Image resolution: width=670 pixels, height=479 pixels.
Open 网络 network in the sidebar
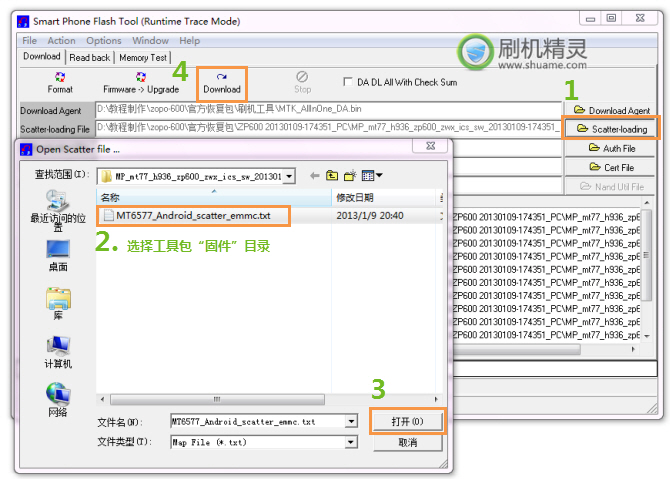(x=58, y=400)
